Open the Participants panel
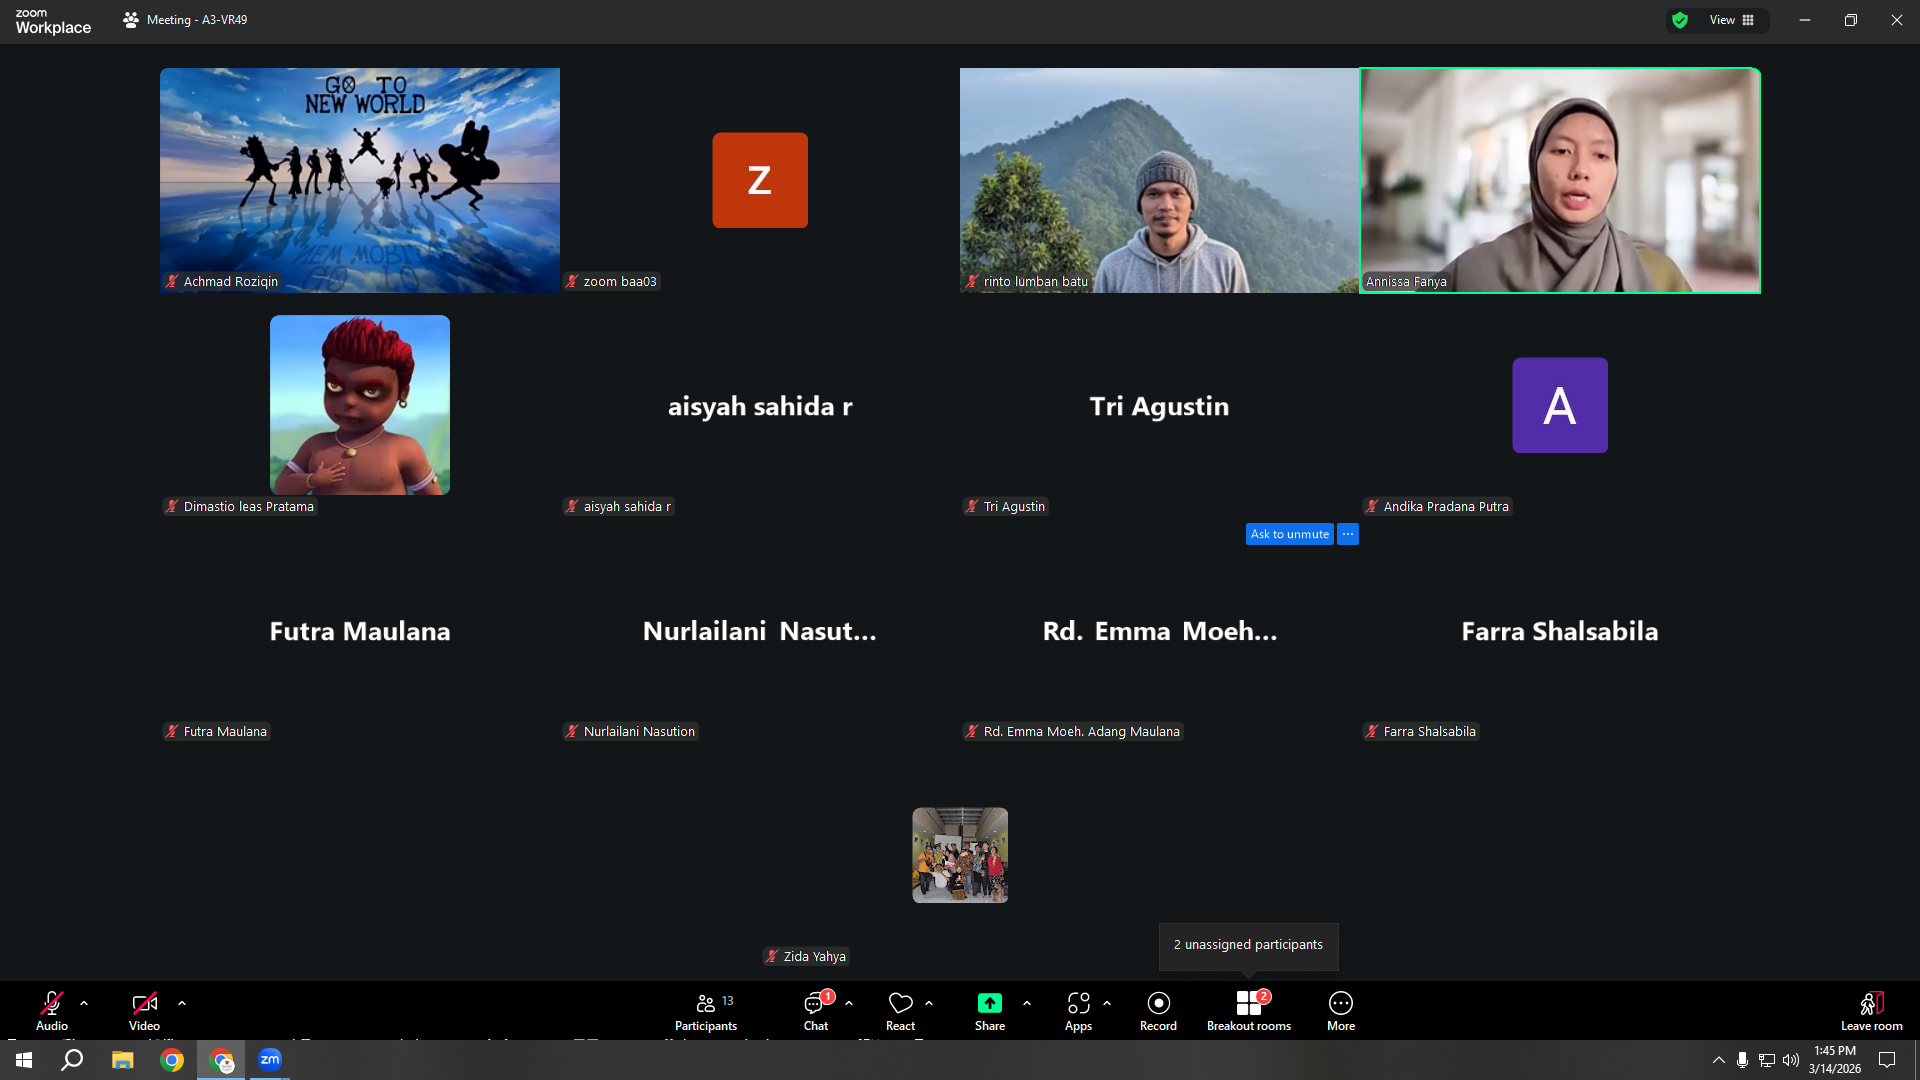The height and width of the screenshot is (1080, 1920). tap(706, 1010)
